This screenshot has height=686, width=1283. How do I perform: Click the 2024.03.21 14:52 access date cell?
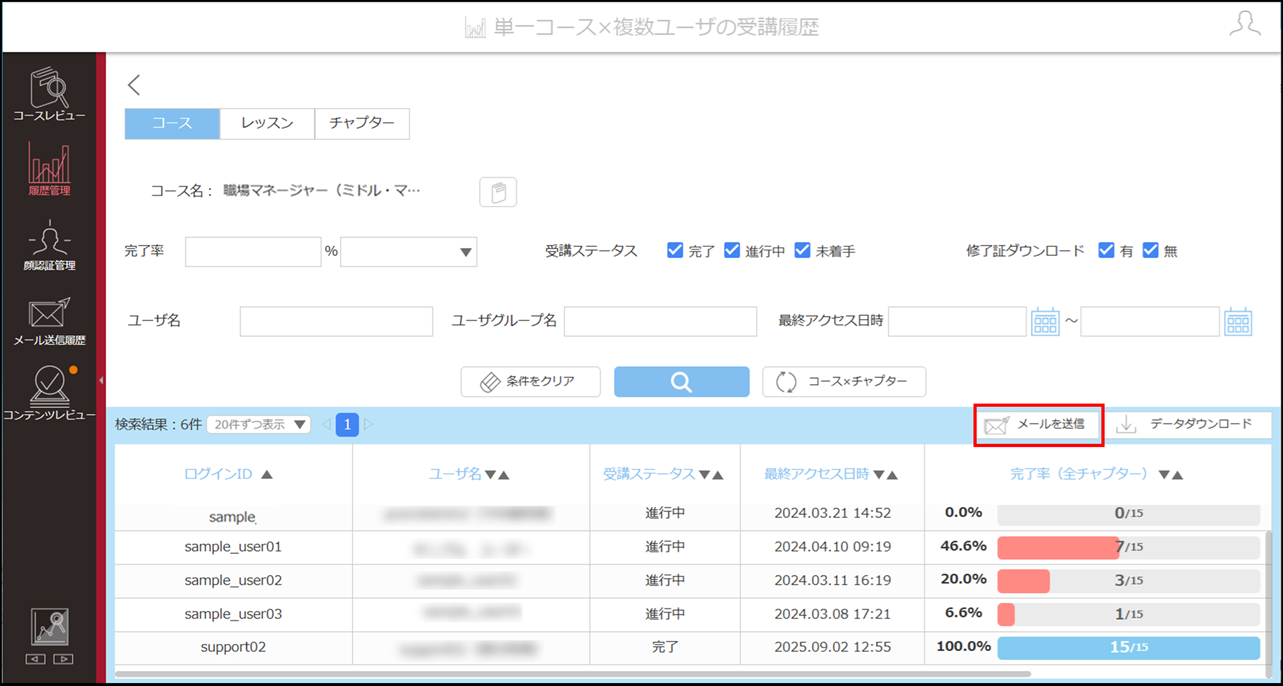click(832, 513)
